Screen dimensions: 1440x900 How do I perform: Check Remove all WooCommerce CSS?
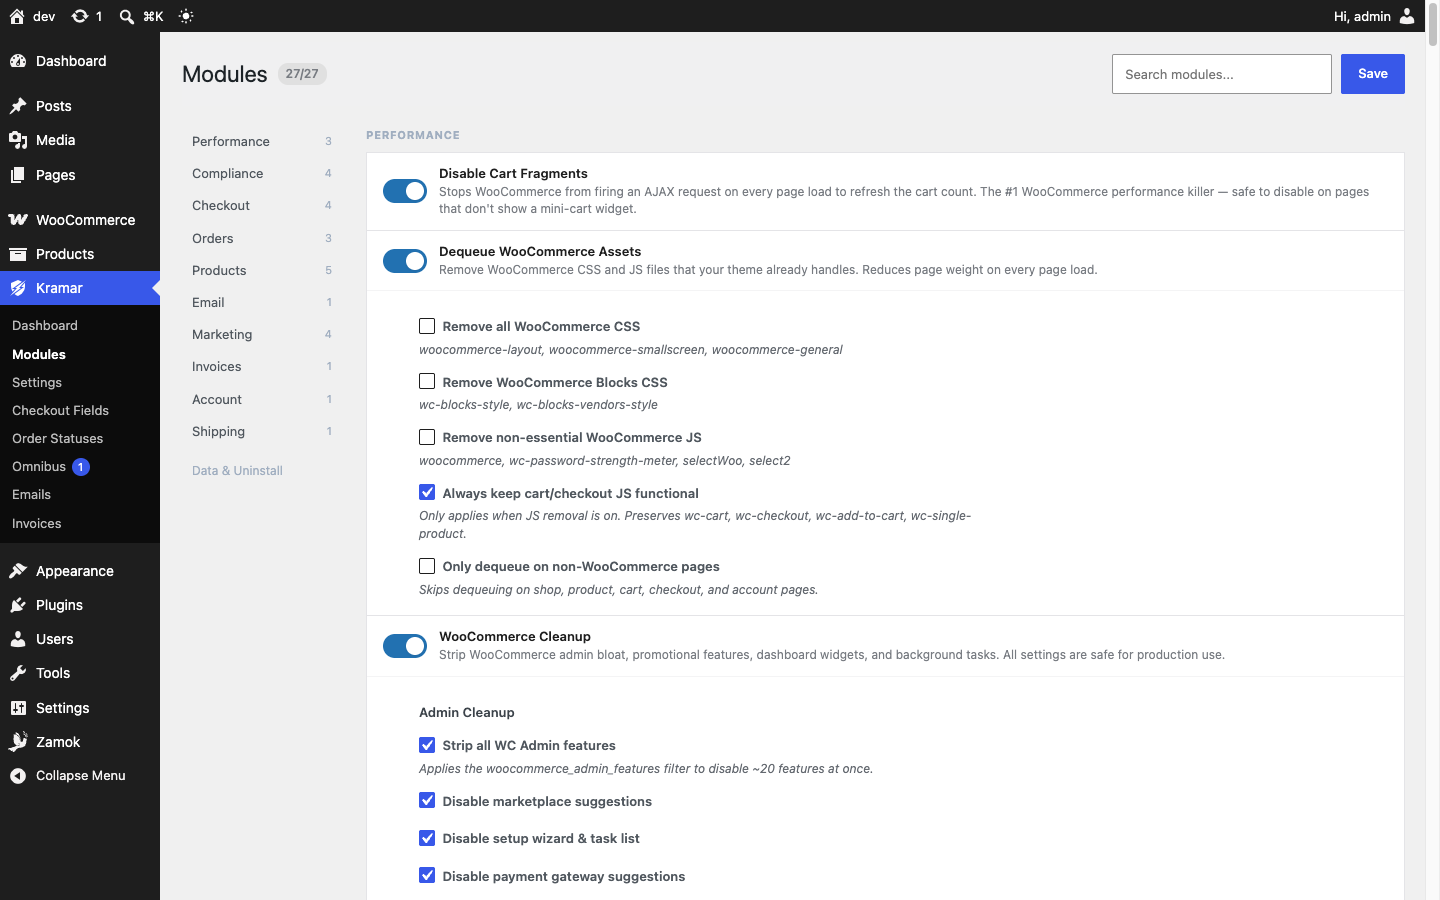pos(427,326)
